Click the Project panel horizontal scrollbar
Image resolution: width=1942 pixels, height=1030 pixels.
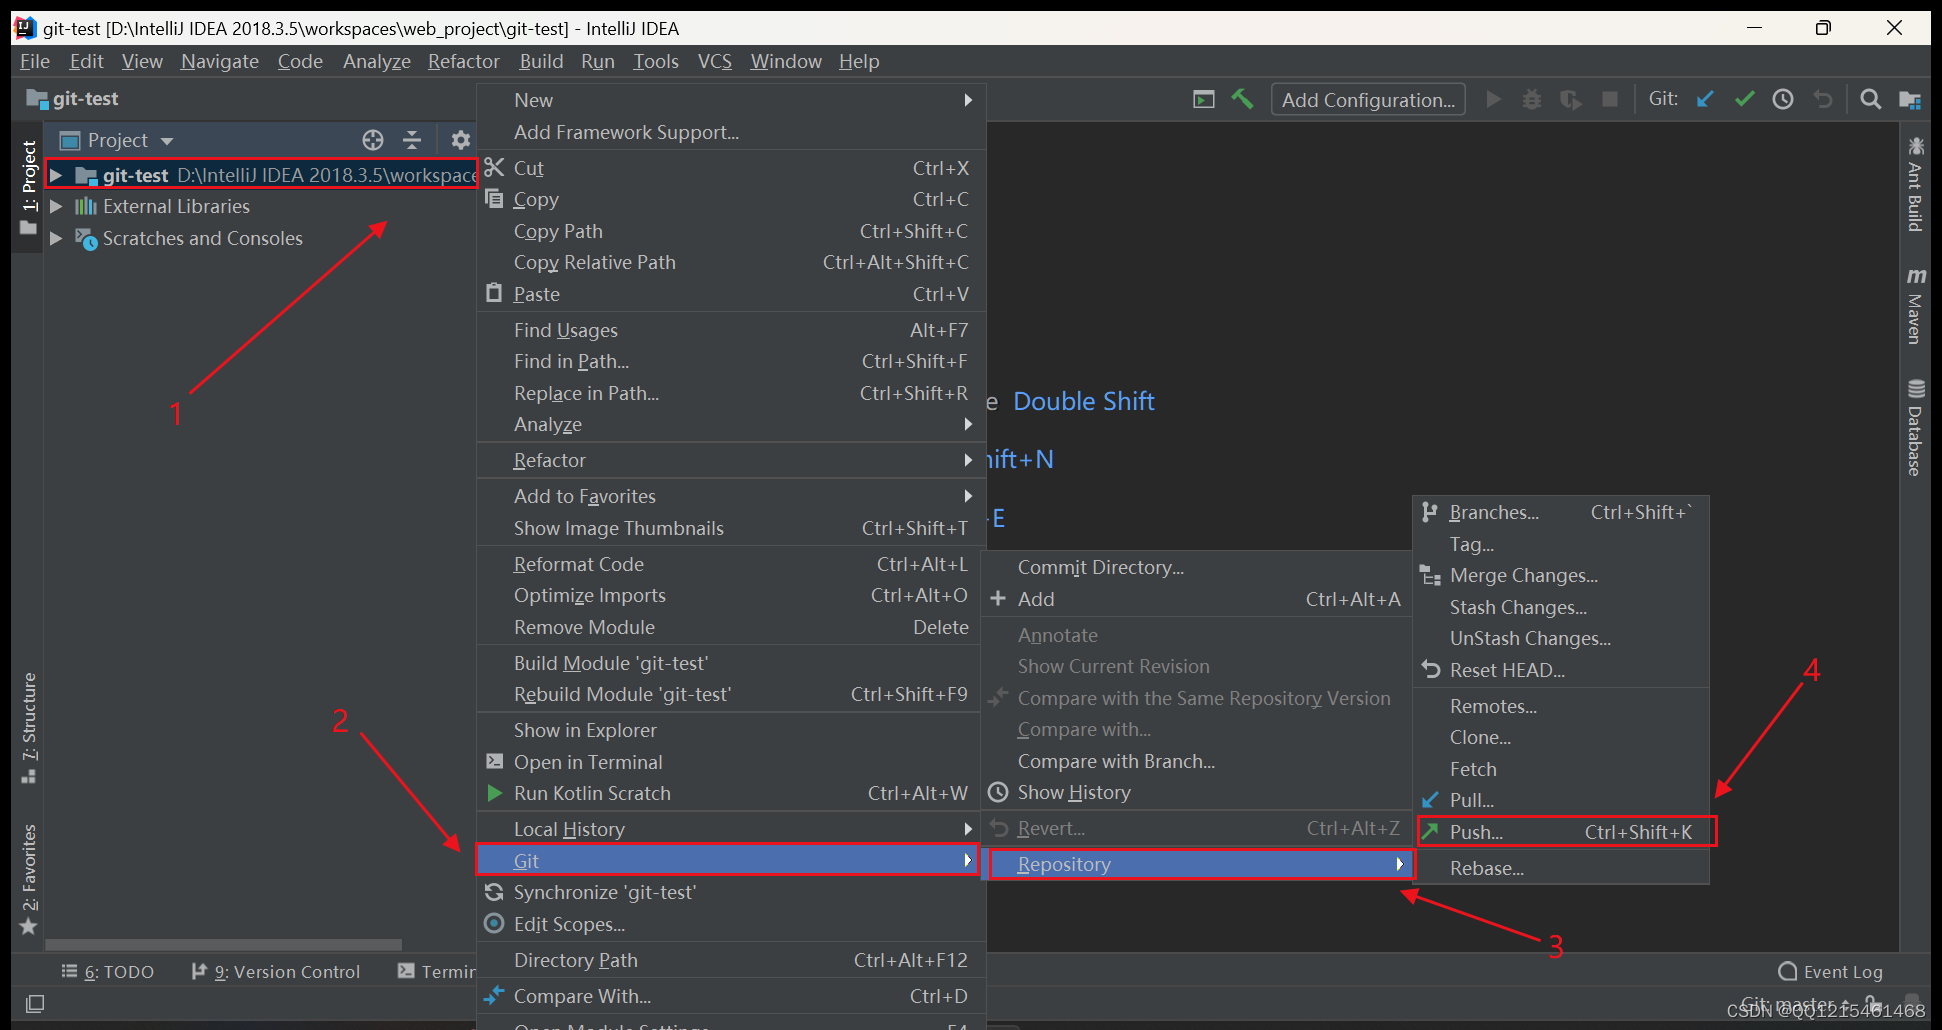[x=224, y=944]
